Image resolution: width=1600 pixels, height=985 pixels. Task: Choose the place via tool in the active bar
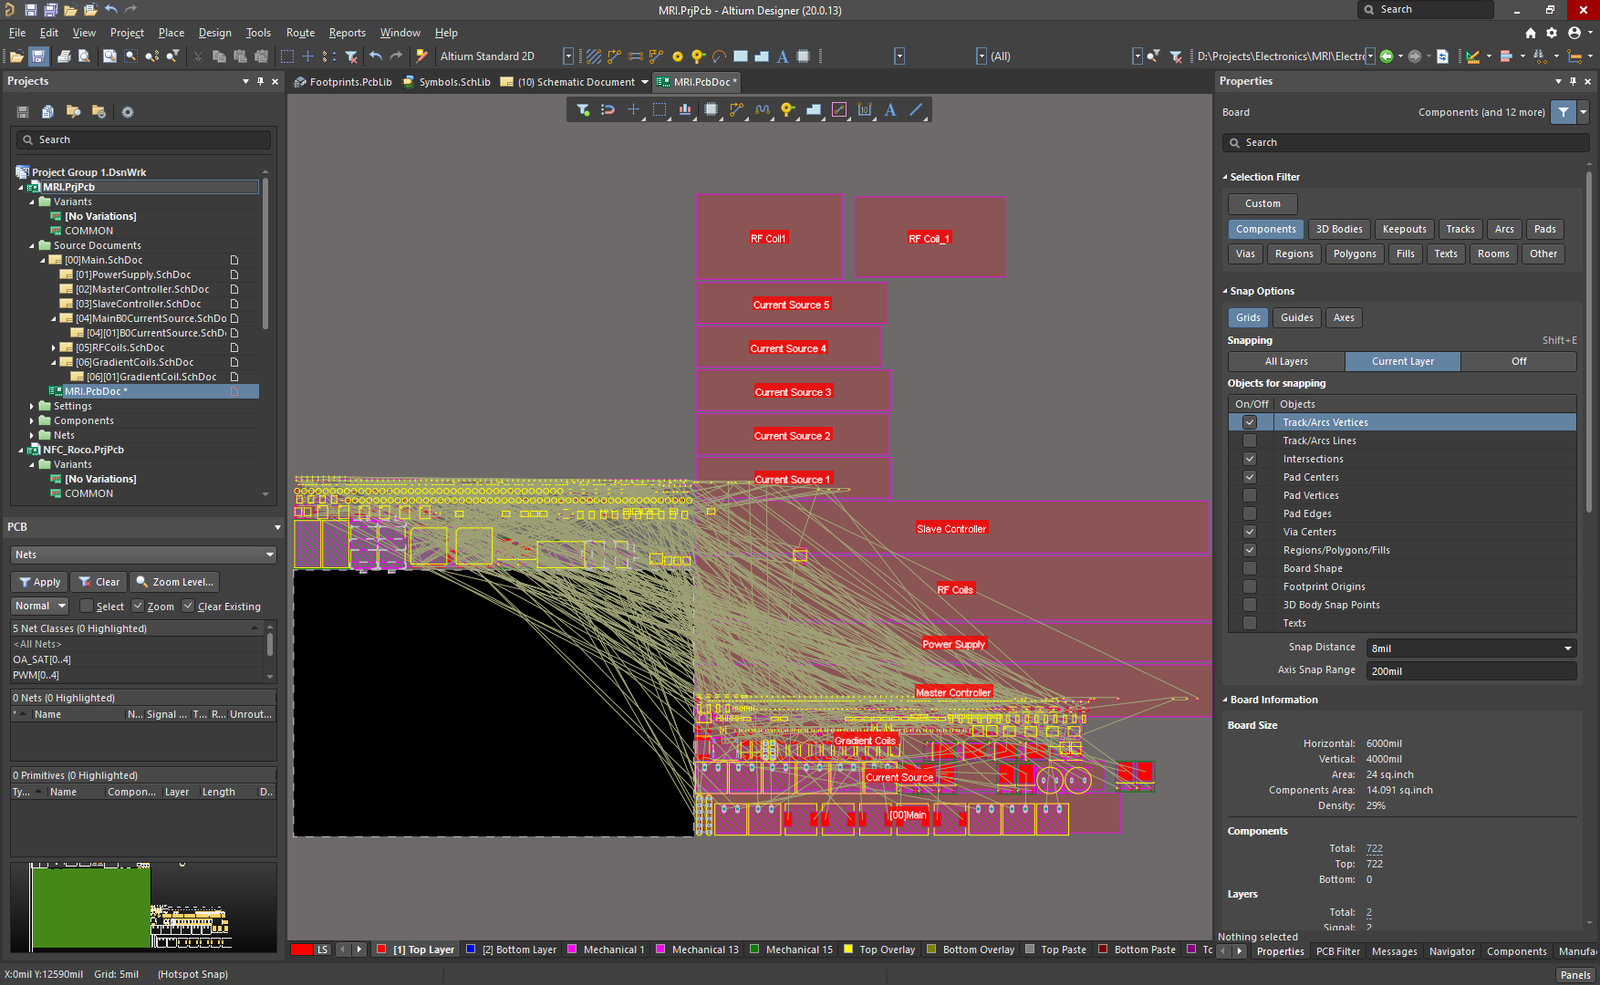(788, 110)
